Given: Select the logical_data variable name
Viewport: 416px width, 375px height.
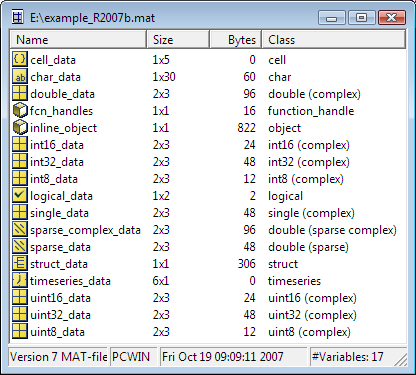Looking at the screenshot, I should point(61,196).
